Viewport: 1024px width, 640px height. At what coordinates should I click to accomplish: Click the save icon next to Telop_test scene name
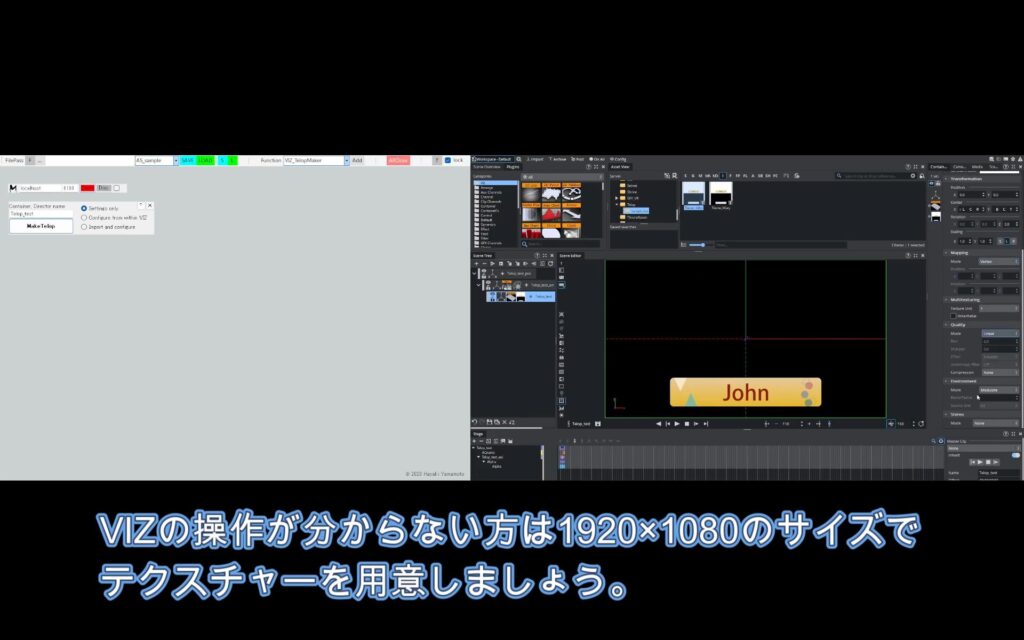(597, 424)
